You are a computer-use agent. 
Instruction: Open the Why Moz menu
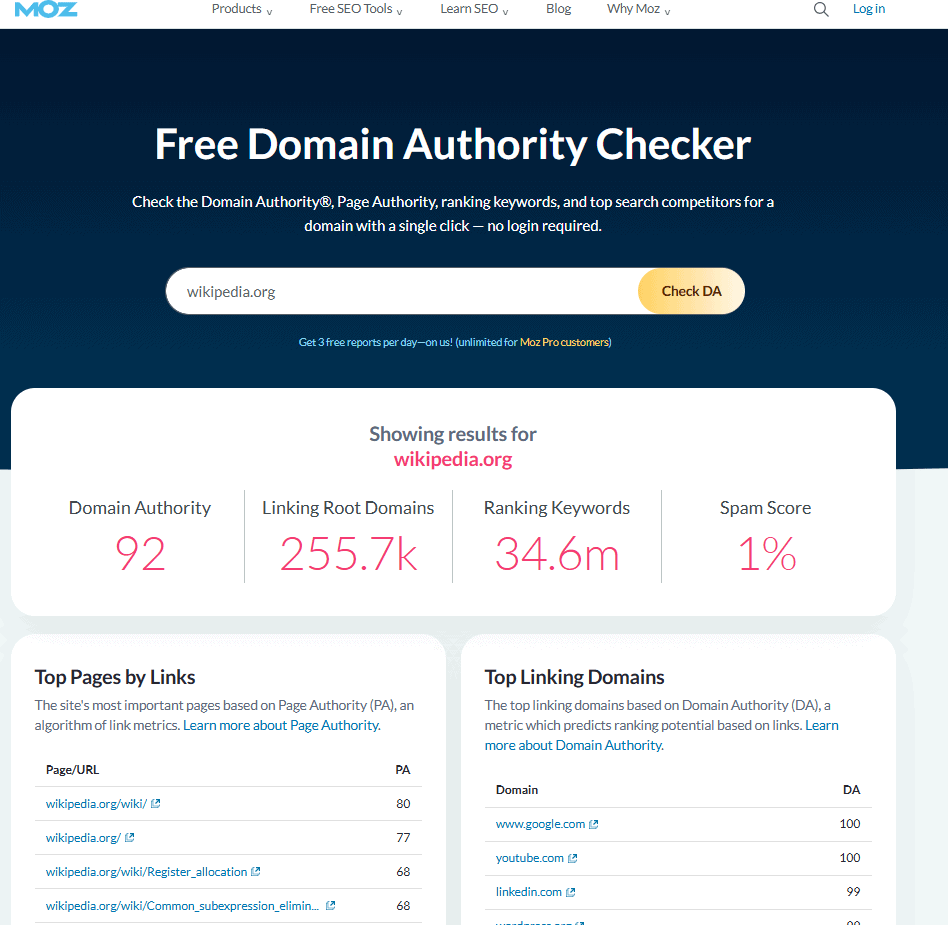point(633,9)
